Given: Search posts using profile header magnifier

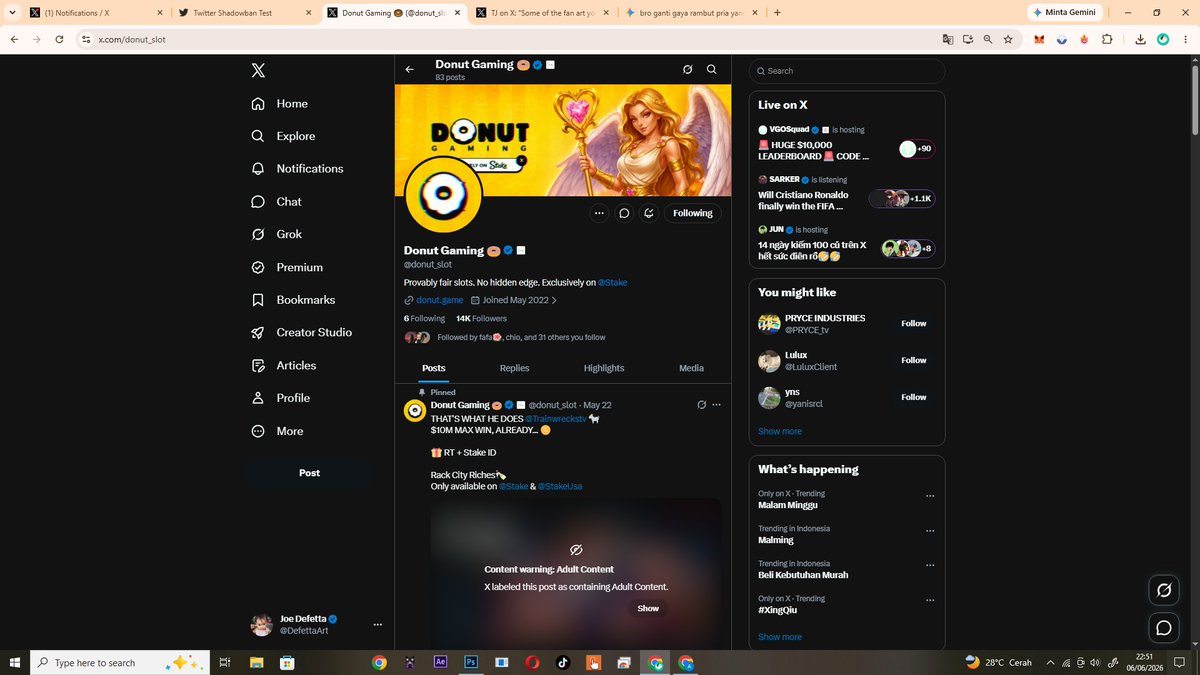Looking at the screenshot, I should click(711, 70).
